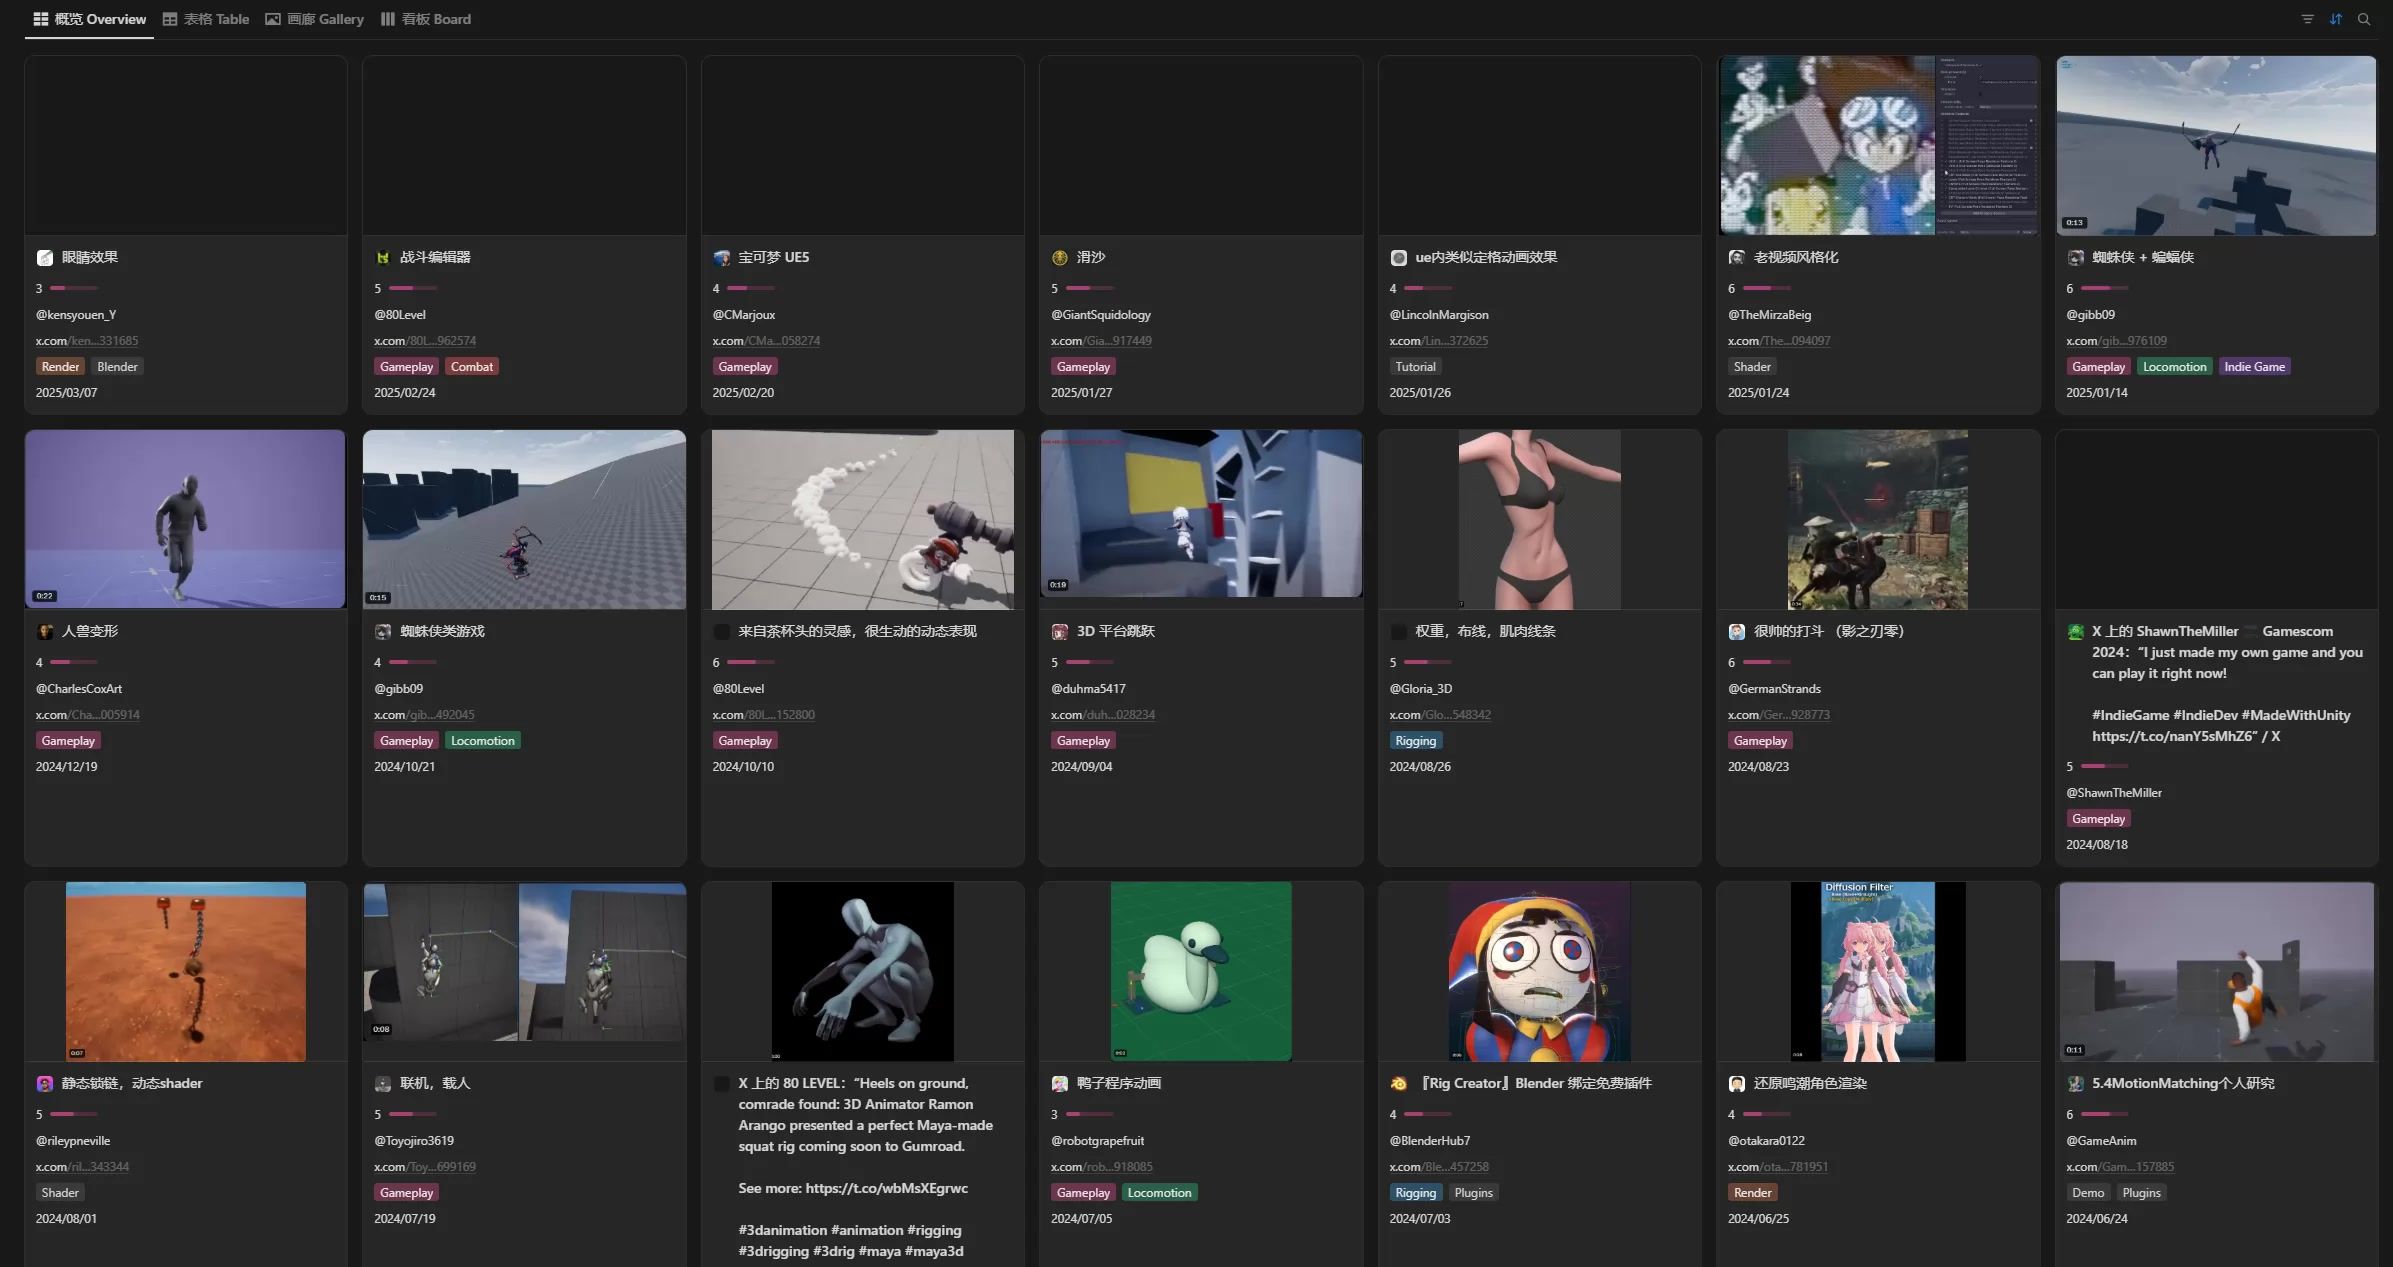Click the @LincolnMargison handle
This screenshot has height=1267, width=2393.
click(x=1438, y=315)
